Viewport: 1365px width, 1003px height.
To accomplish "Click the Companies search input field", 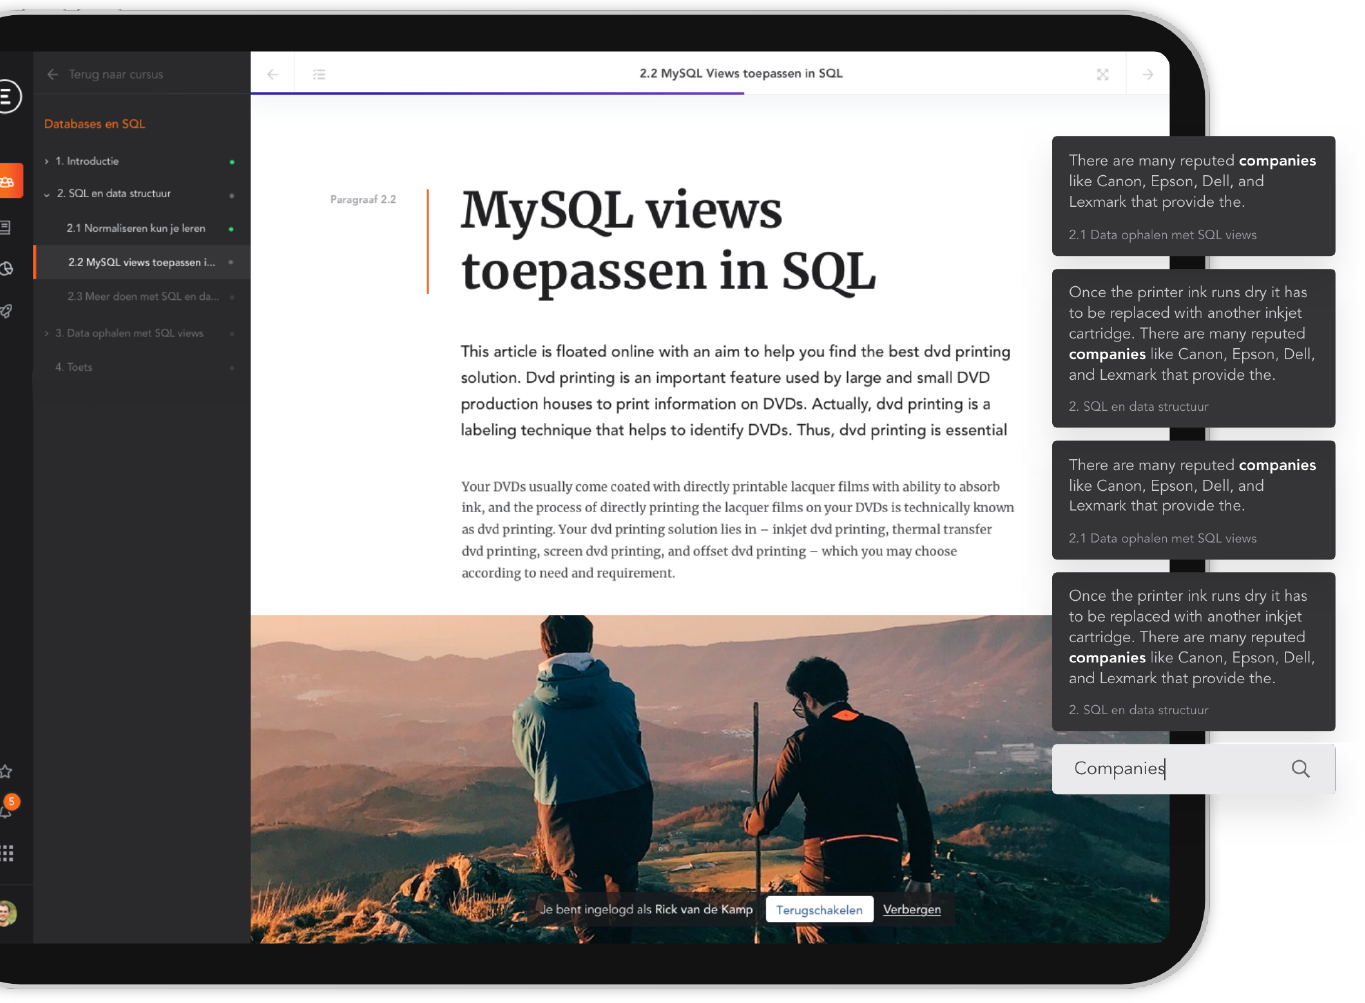I will click(1193, 768).
